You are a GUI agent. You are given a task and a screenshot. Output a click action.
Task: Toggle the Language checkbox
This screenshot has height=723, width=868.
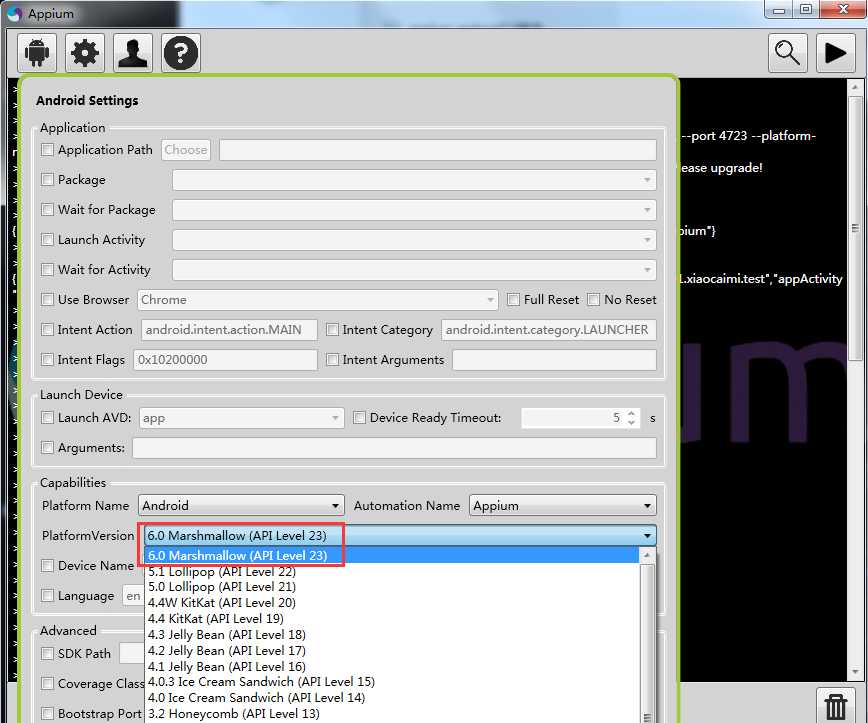48,595
